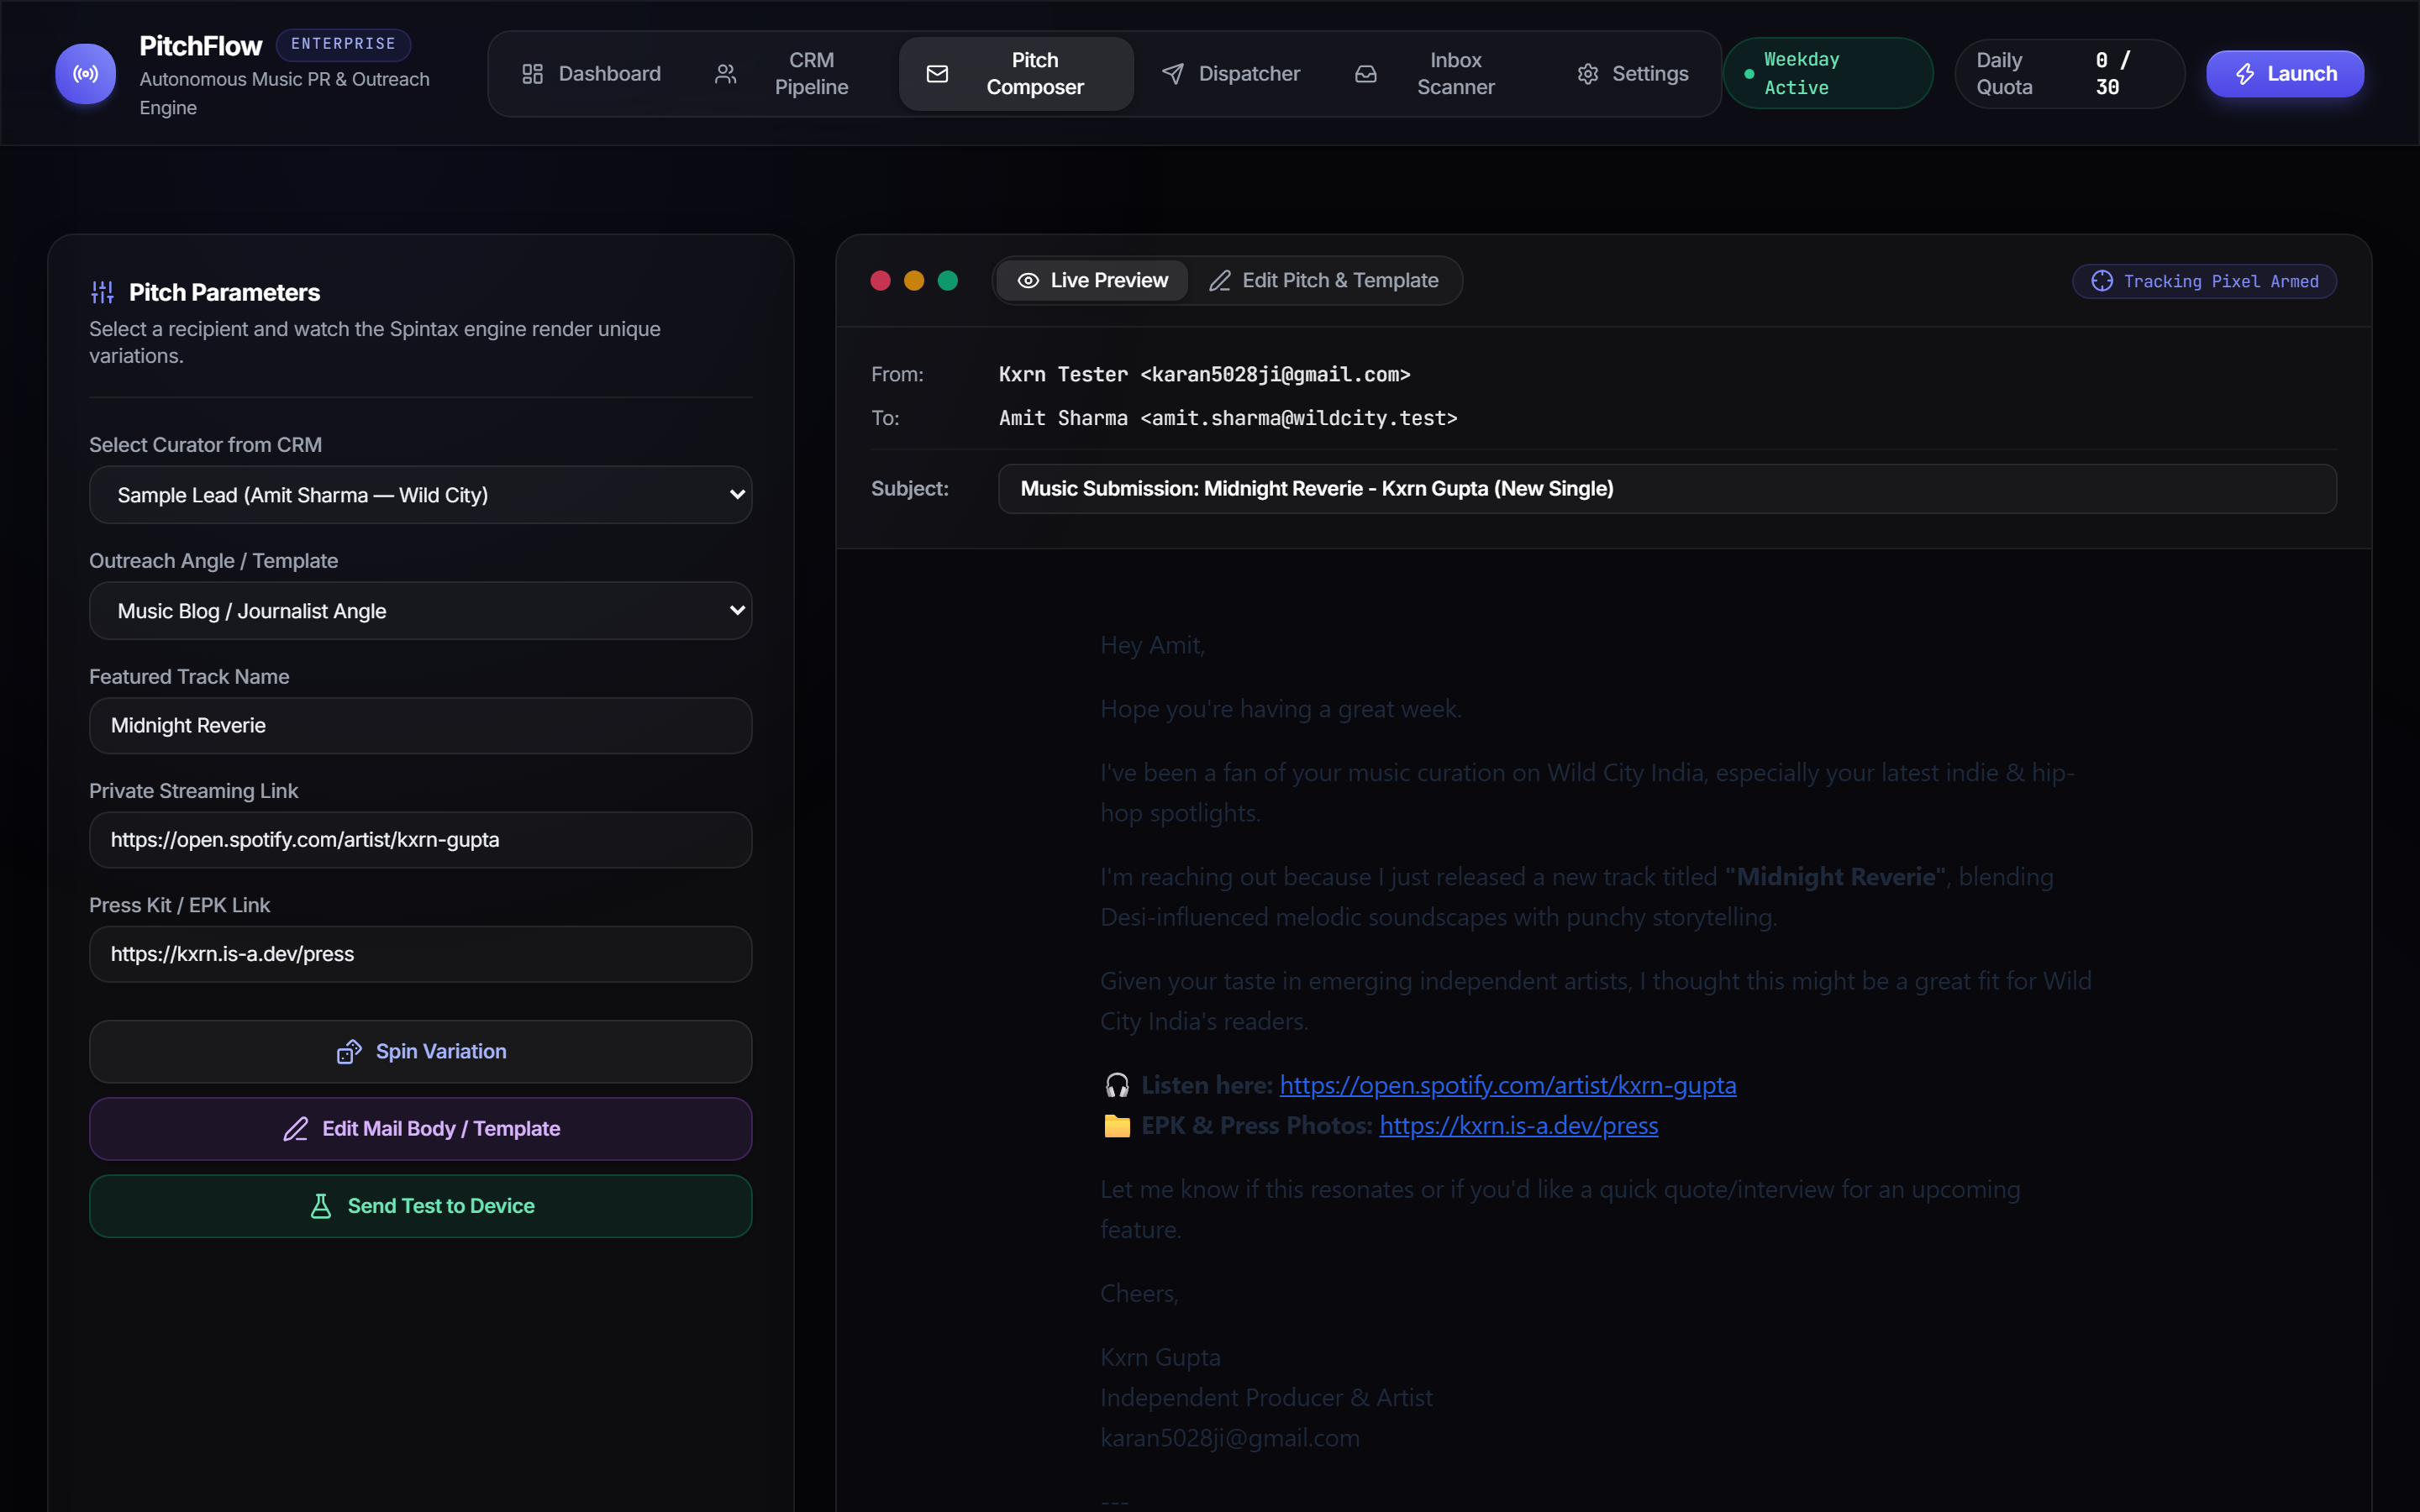The image size is (2420, 1512).
Task: Click the folder icon beside EPK & Press Photos
Action: point(1117,1126)
